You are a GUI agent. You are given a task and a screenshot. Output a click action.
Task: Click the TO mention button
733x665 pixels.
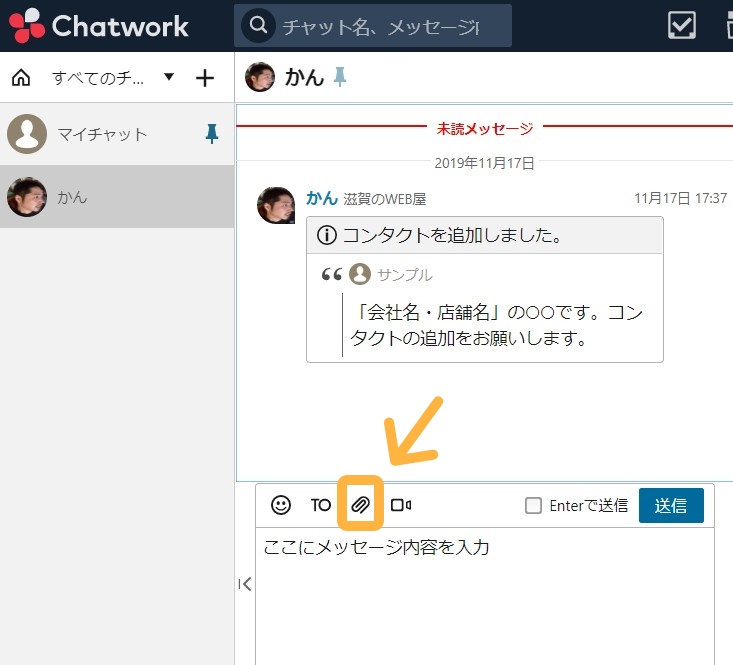pyautogui.click(x=320, y=505)
